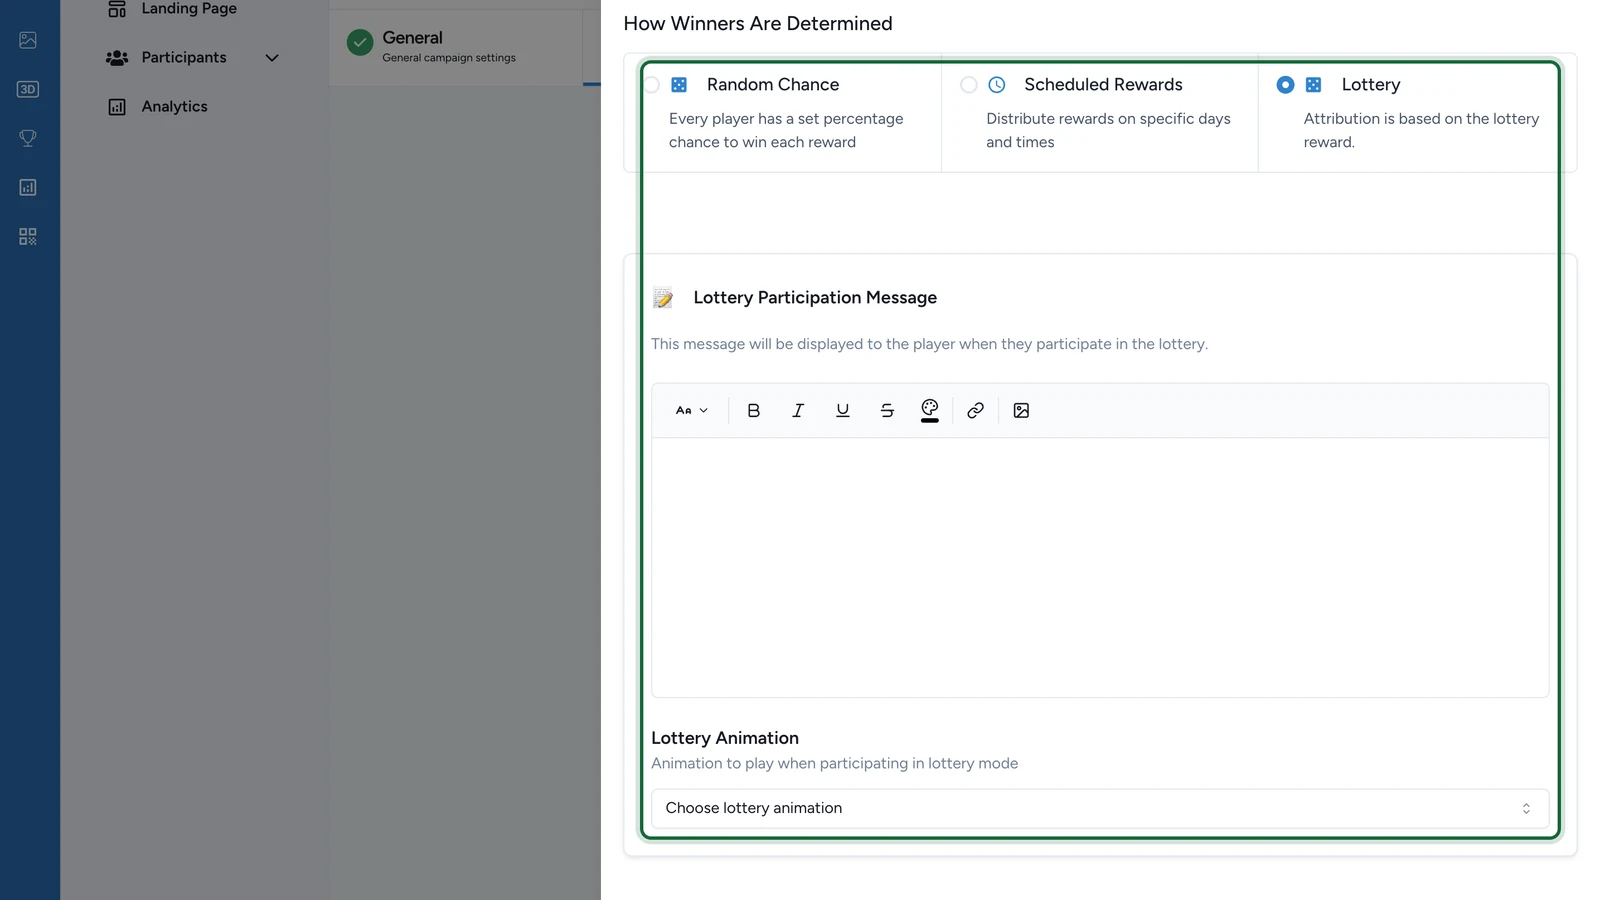
Task: Open the chart icon in left rail
Action: click(28, 187)
